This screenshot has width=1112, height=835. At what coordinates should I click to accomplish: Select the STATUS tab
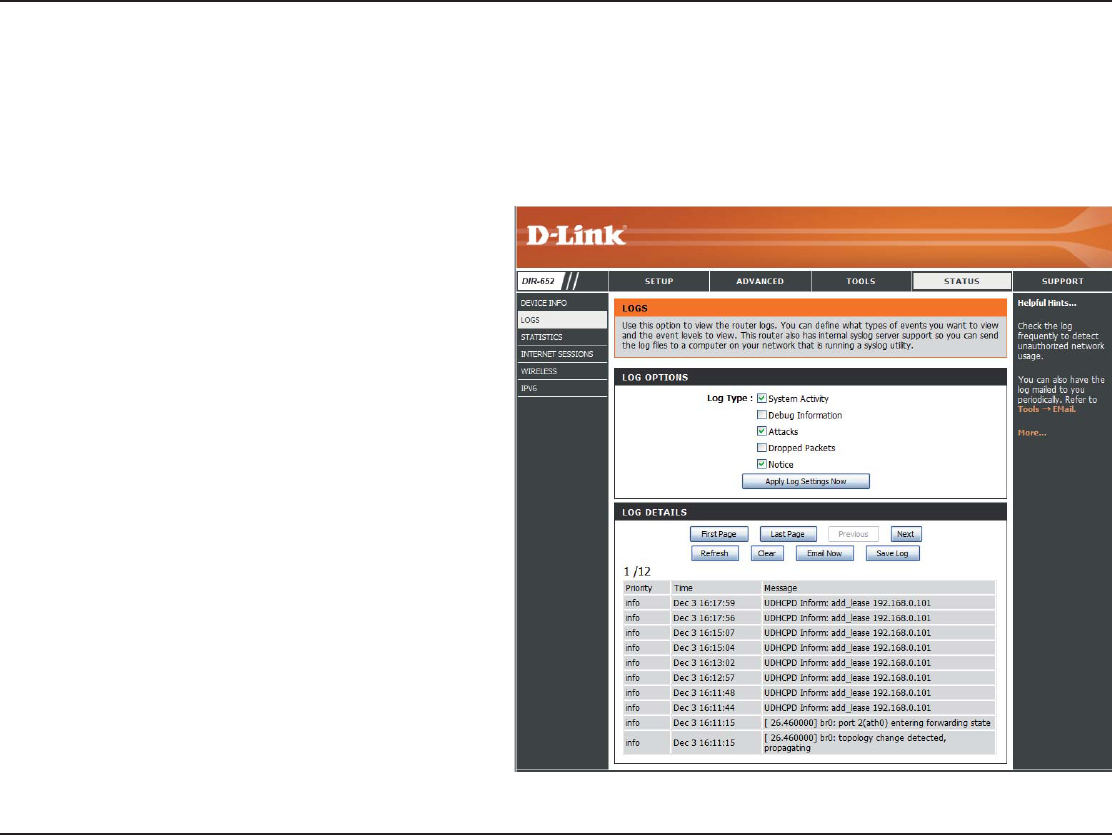point(962,281)
